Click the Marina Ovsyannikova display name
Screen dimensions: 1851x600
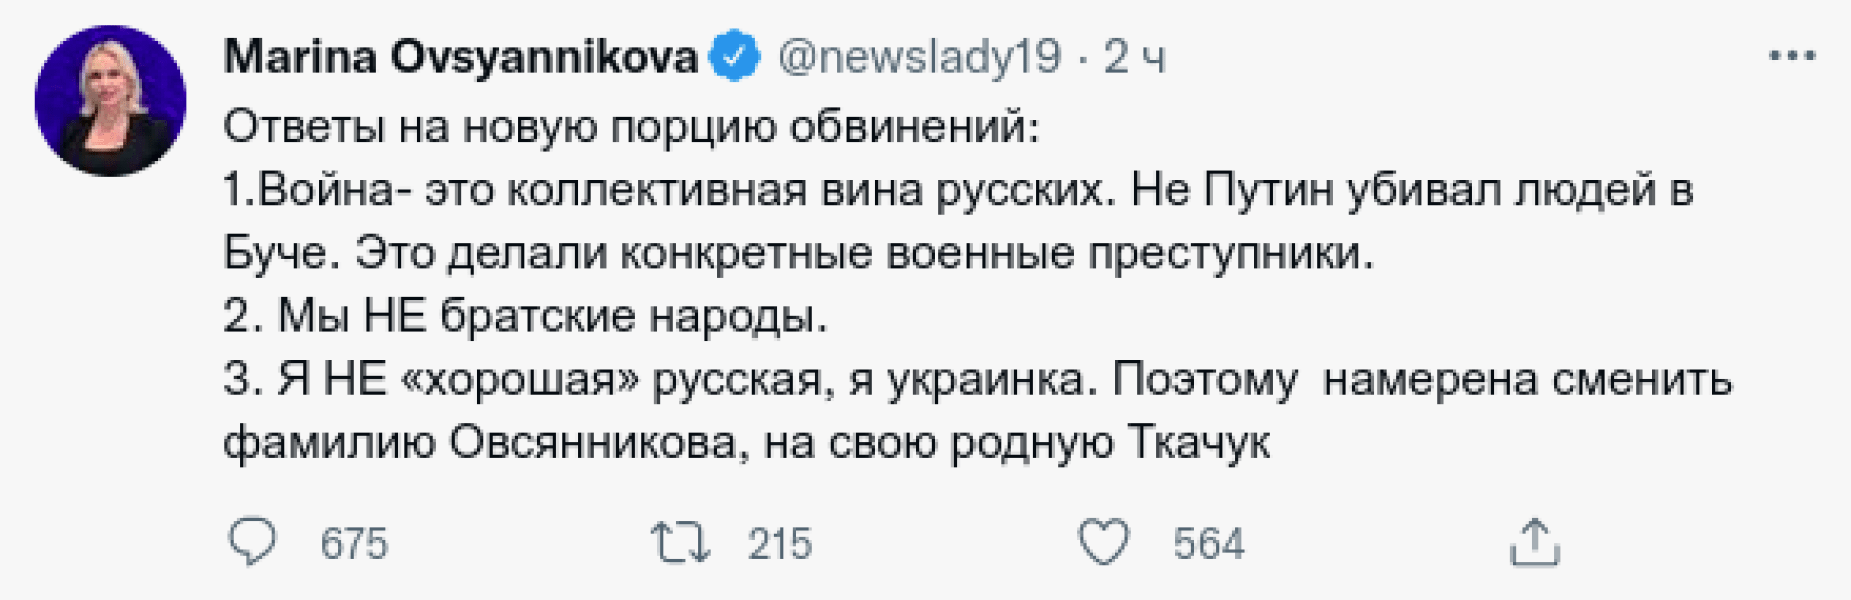coord(460,57)
